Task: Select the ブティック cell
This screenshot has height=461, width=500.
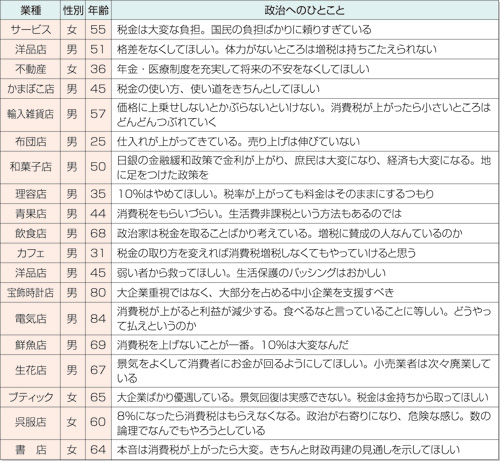Action: pyautogui.click(x=30, y=397)
